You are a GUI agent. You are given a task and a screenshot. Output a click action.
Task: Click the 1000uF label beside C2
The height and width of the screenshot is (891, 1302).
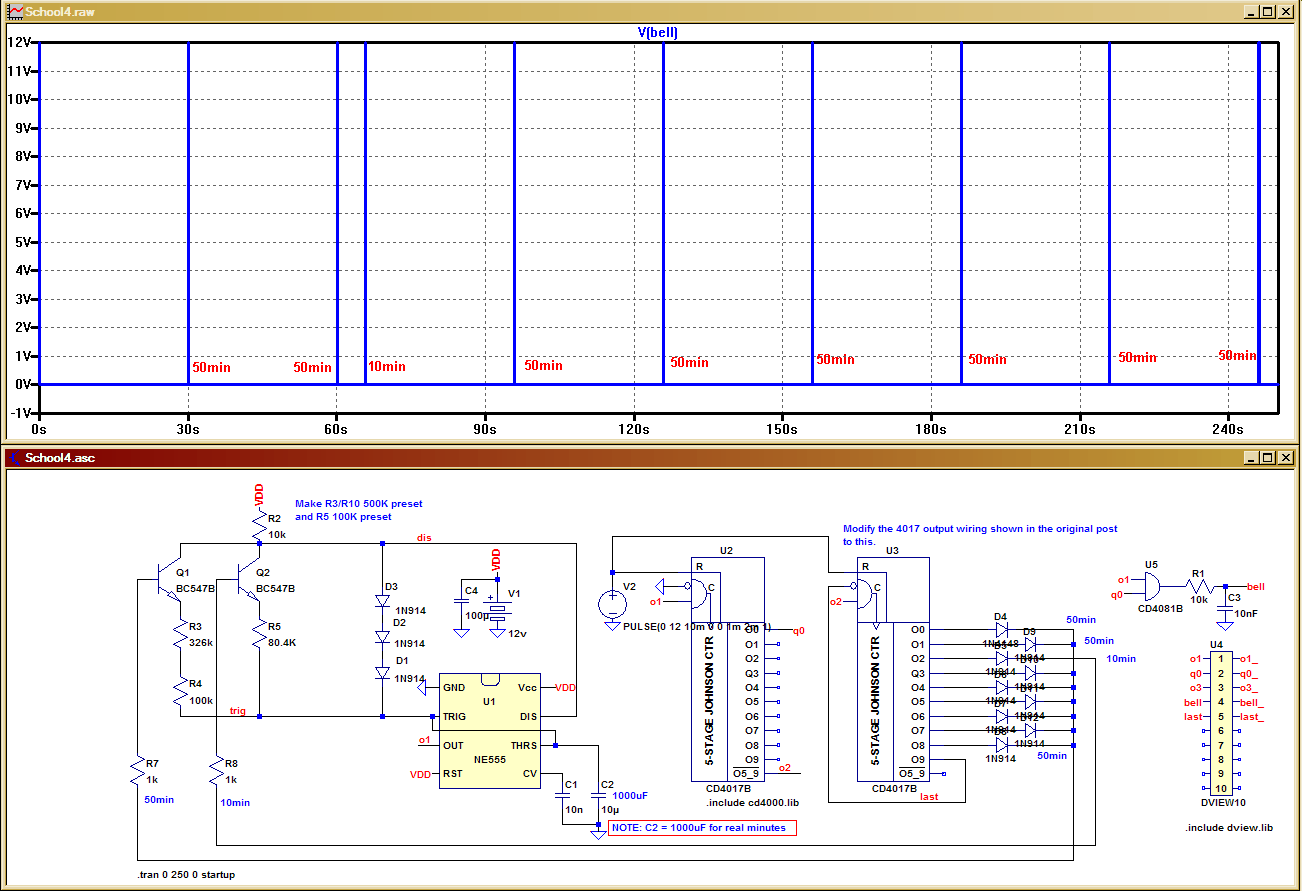tap(630, 796)
